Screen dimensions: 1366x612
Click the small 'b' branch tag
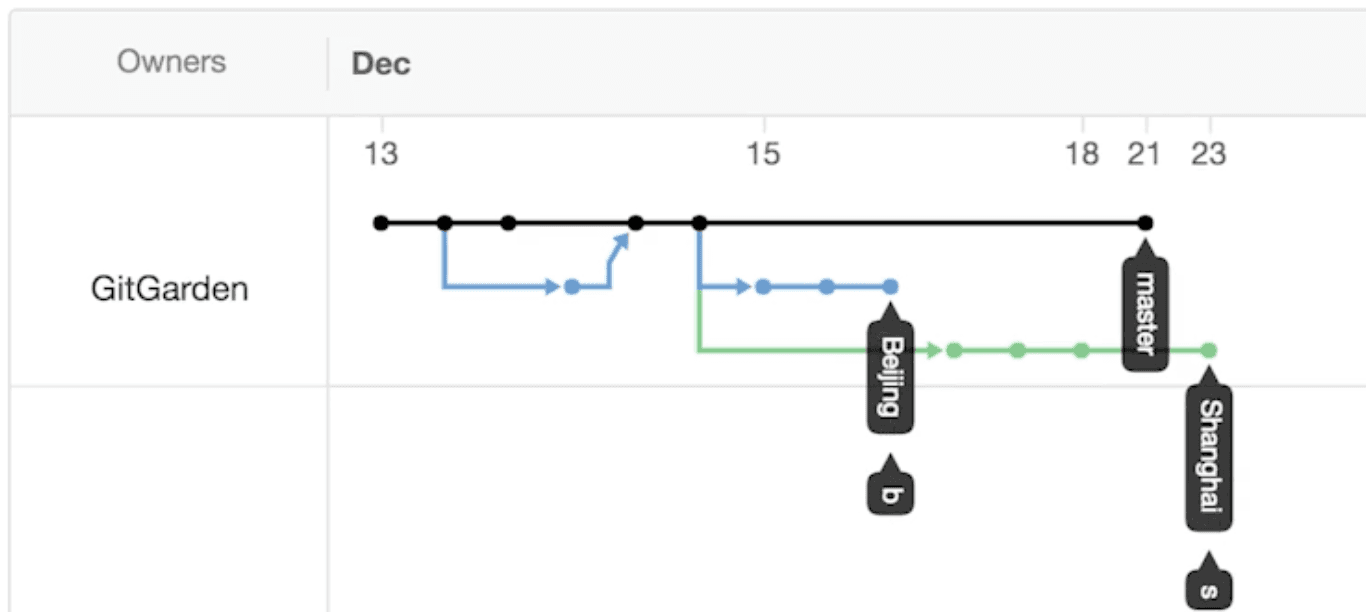[890, 491]
